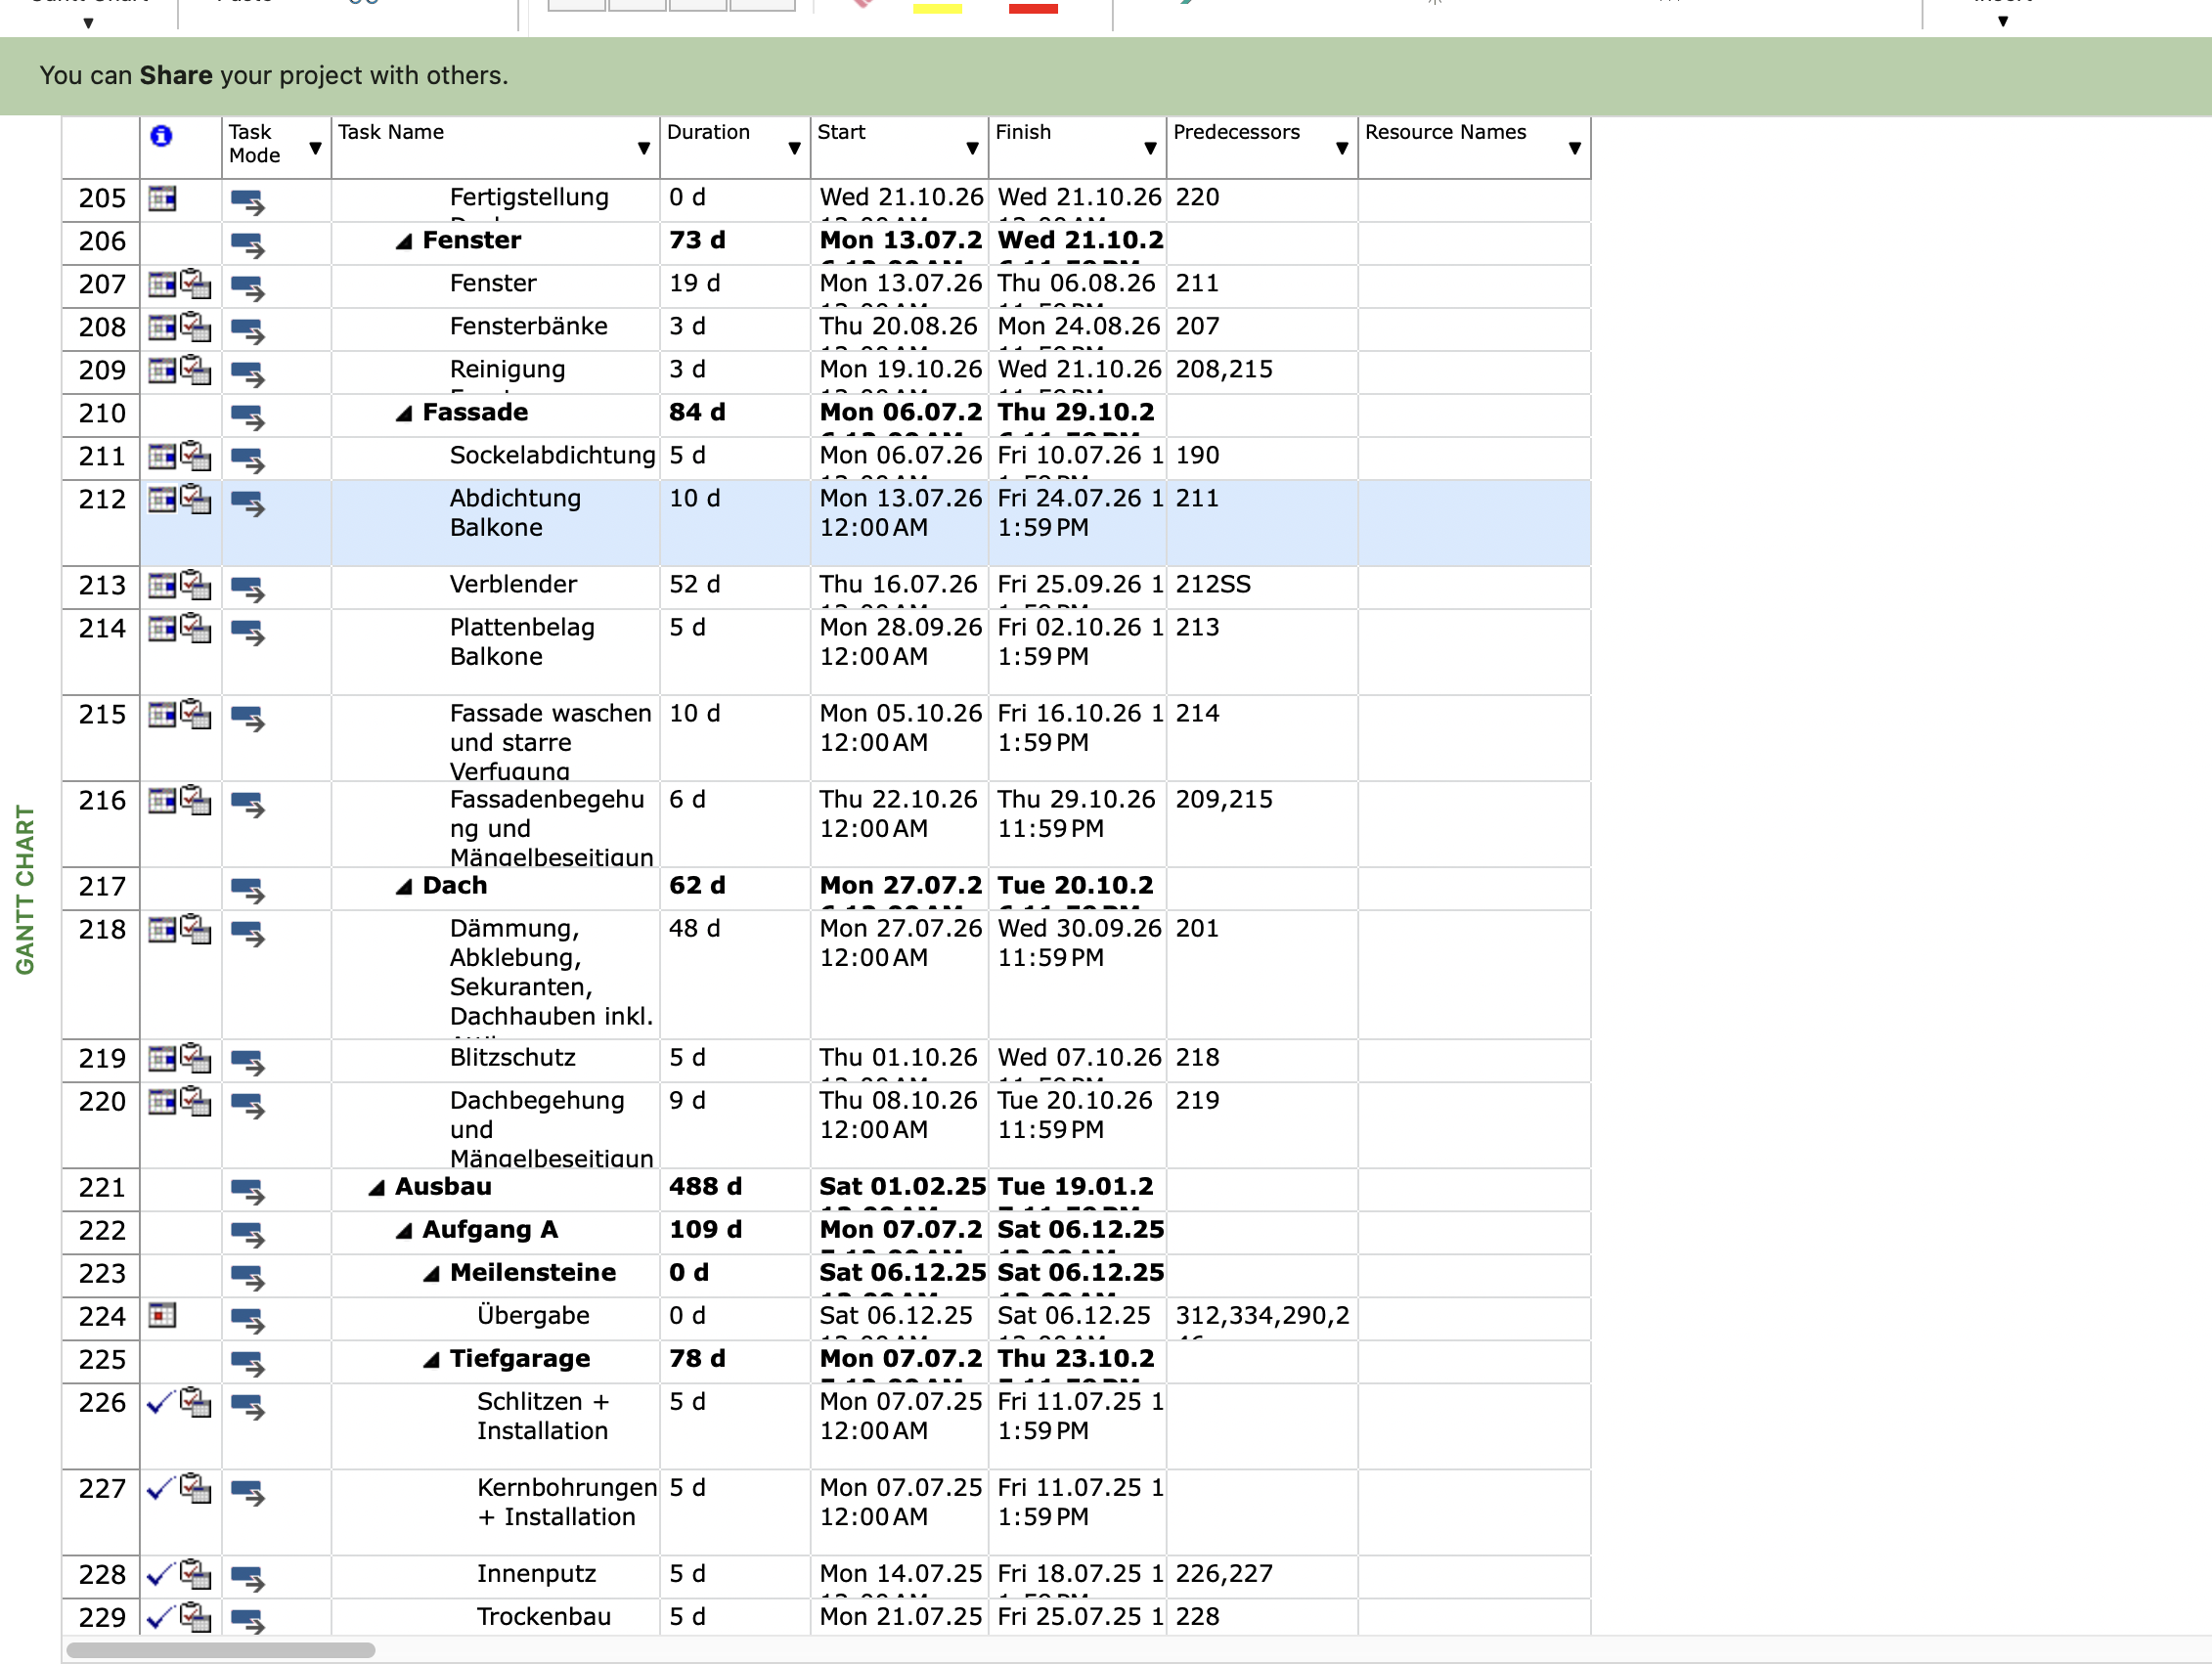This screenshot has height=1664, width=2212.
Task: Click the notes icon in row 220
Action: click(196, 1101)
